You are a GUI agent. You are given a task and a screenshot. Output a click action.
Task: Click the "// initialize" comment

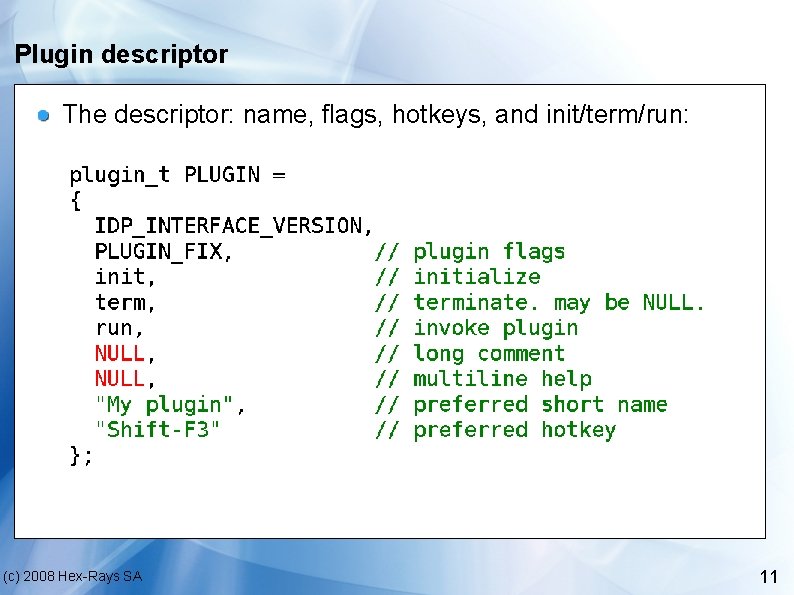tap(458, 277)
